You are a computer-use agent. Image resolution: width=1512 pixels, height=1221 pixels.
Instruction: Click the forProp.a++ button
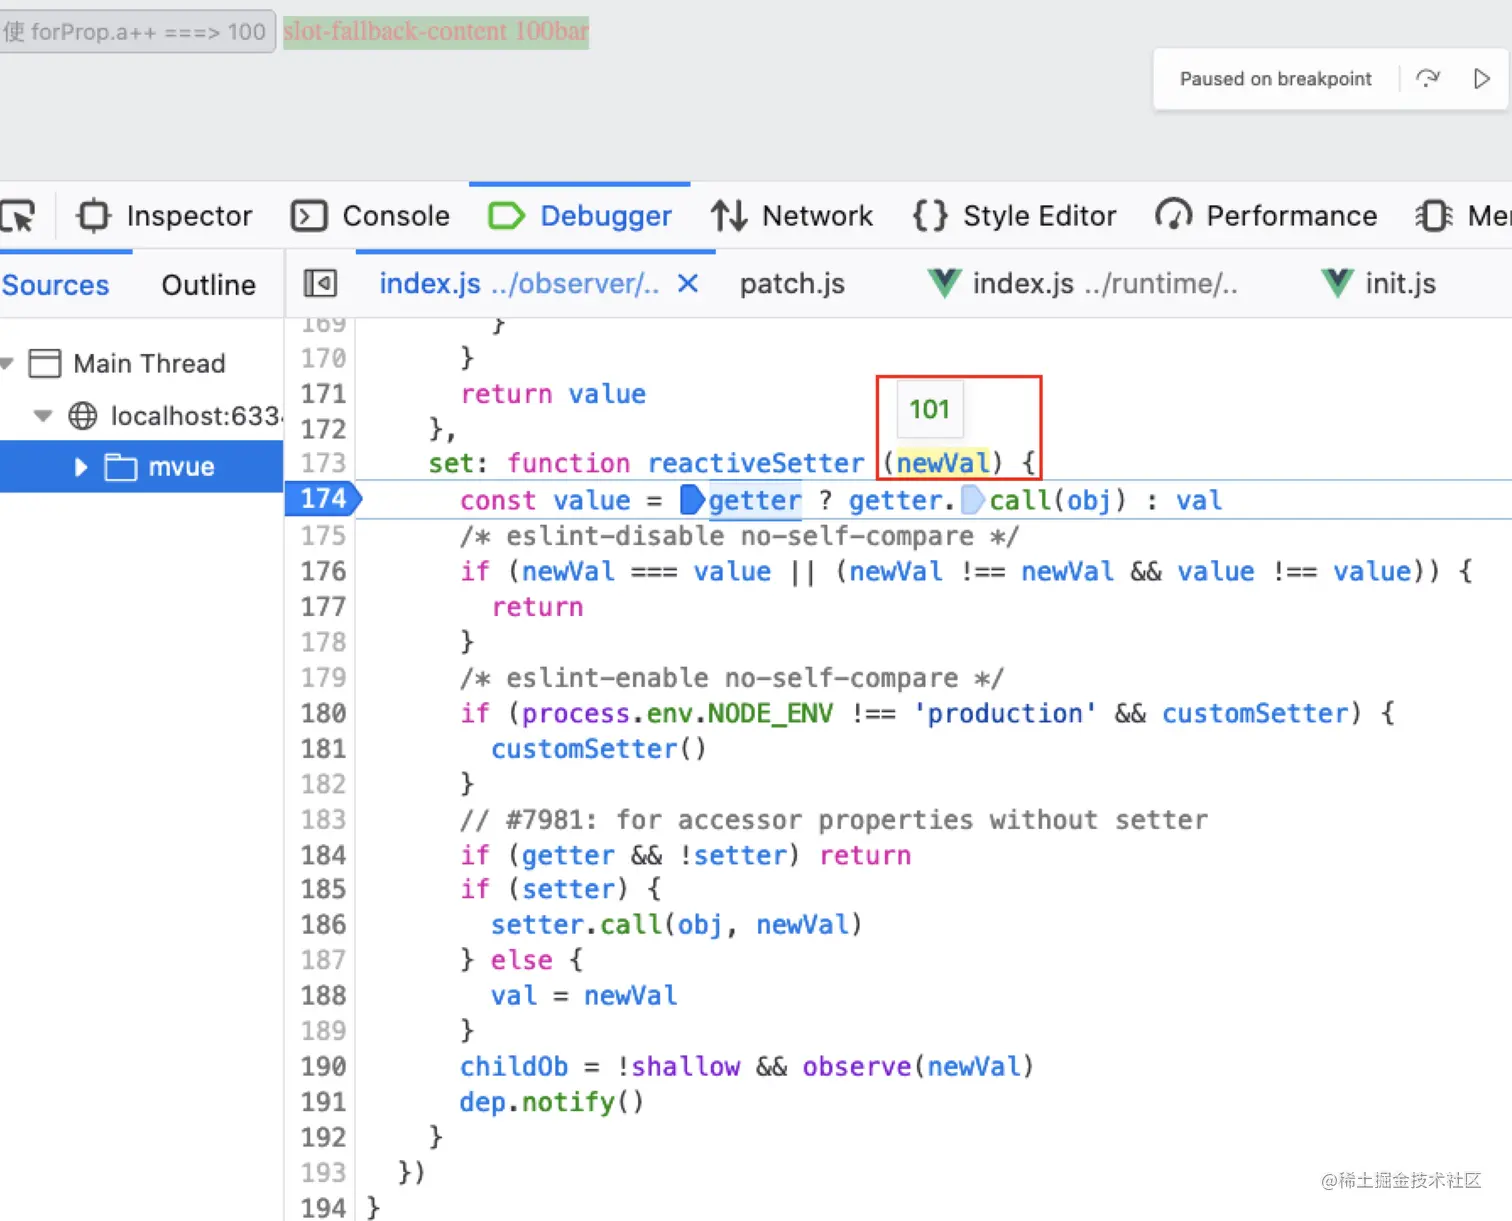(x=136, y=31)
